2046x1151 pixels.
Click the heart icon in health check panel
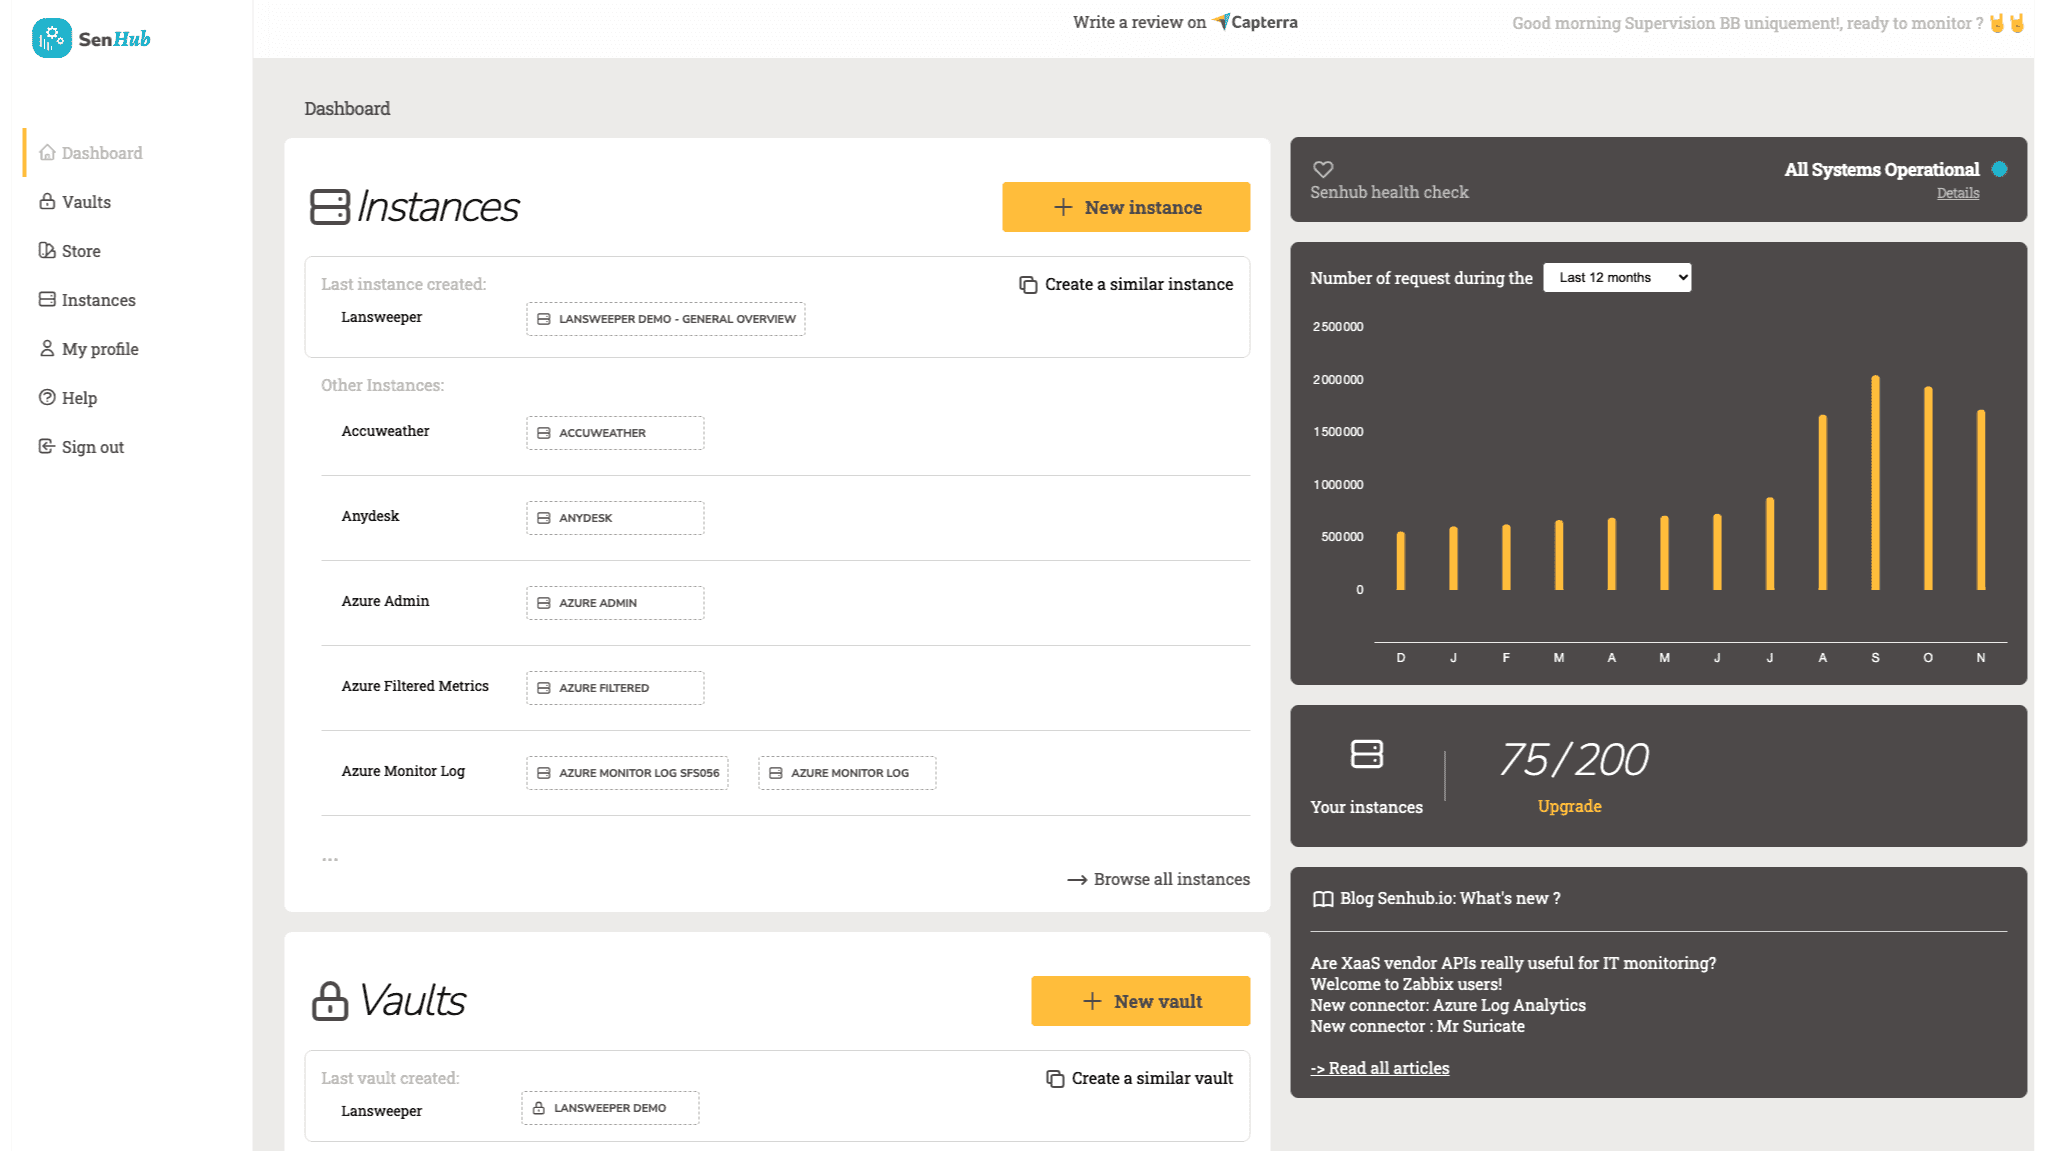click(x=1323, y=169)
